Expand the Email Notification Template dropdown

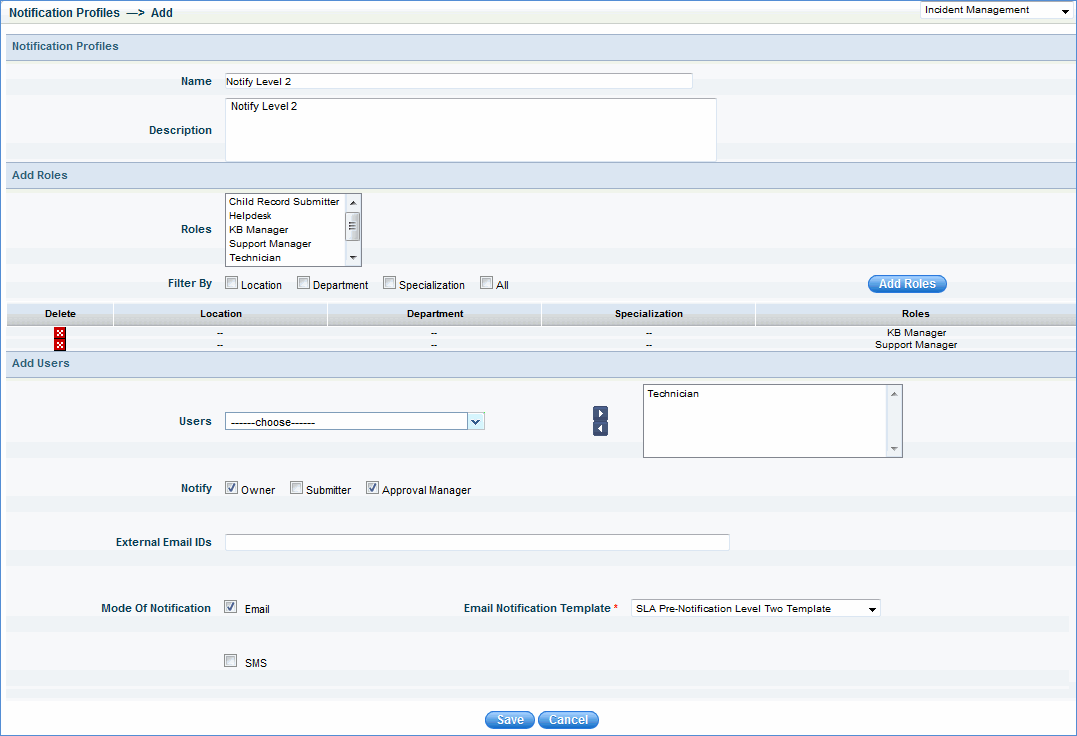pos(872,609)
